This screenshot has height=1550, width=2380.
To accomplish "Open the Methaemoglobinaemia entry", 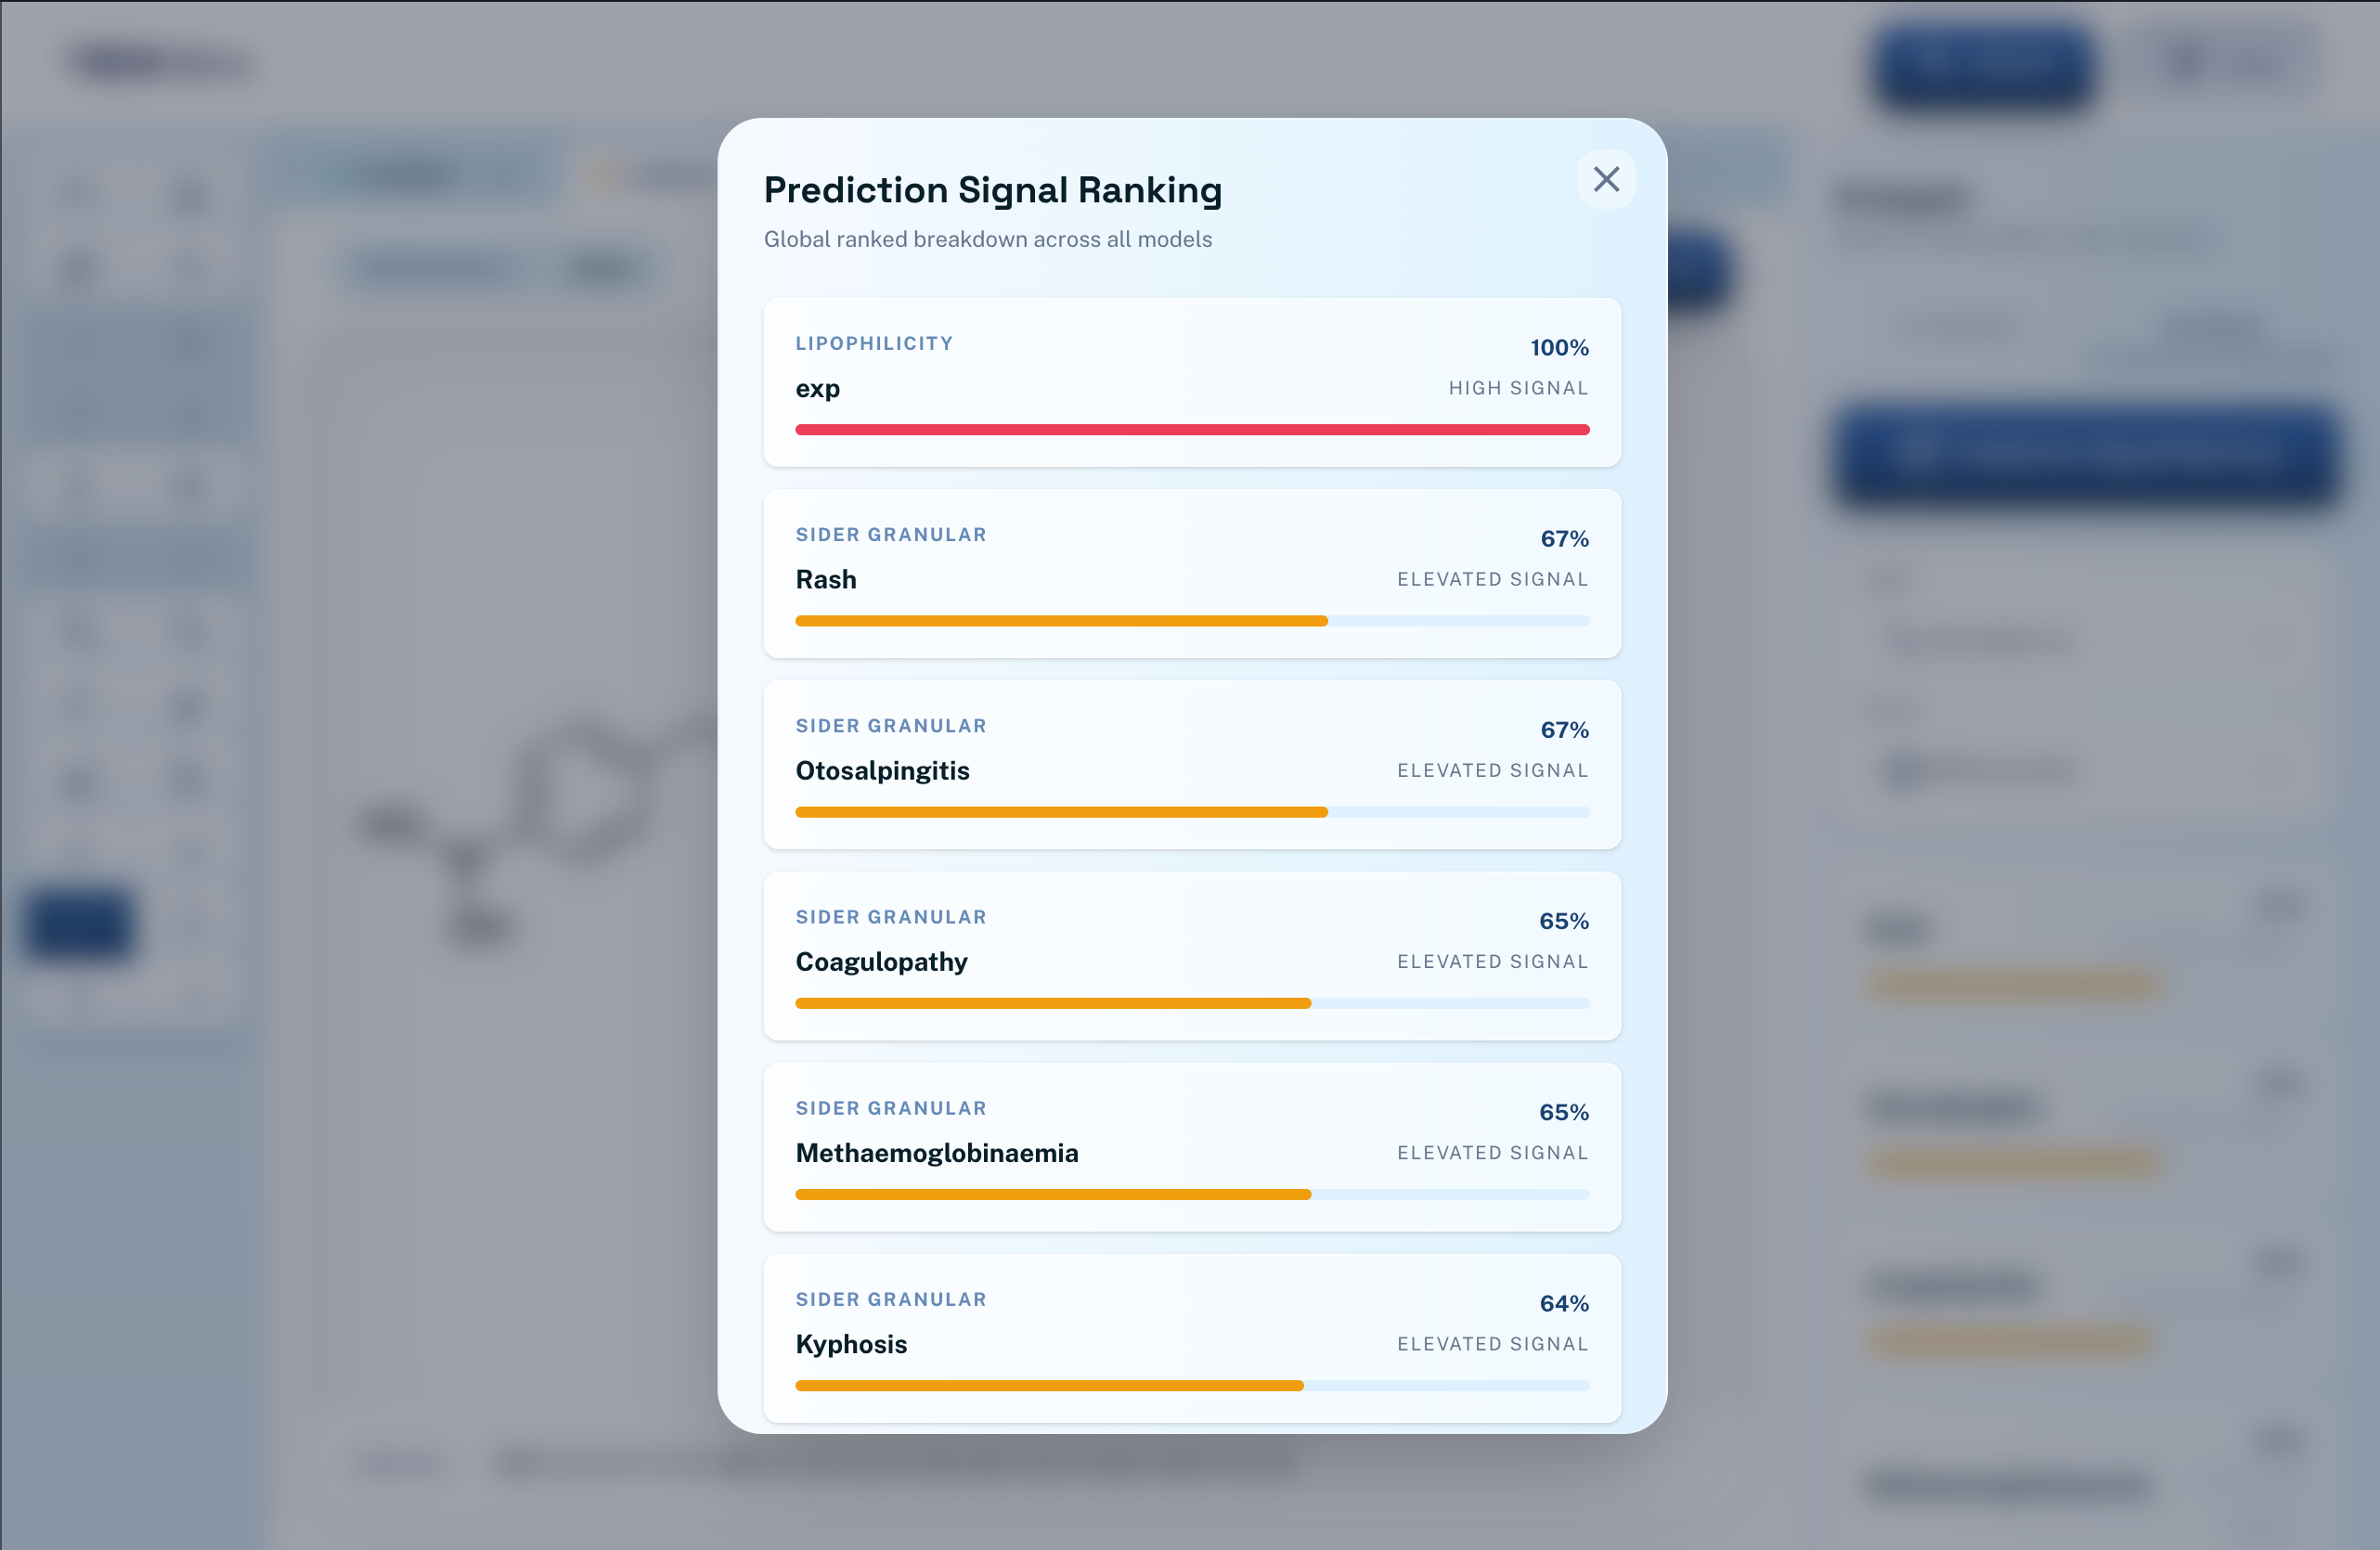I will 936,1152.
